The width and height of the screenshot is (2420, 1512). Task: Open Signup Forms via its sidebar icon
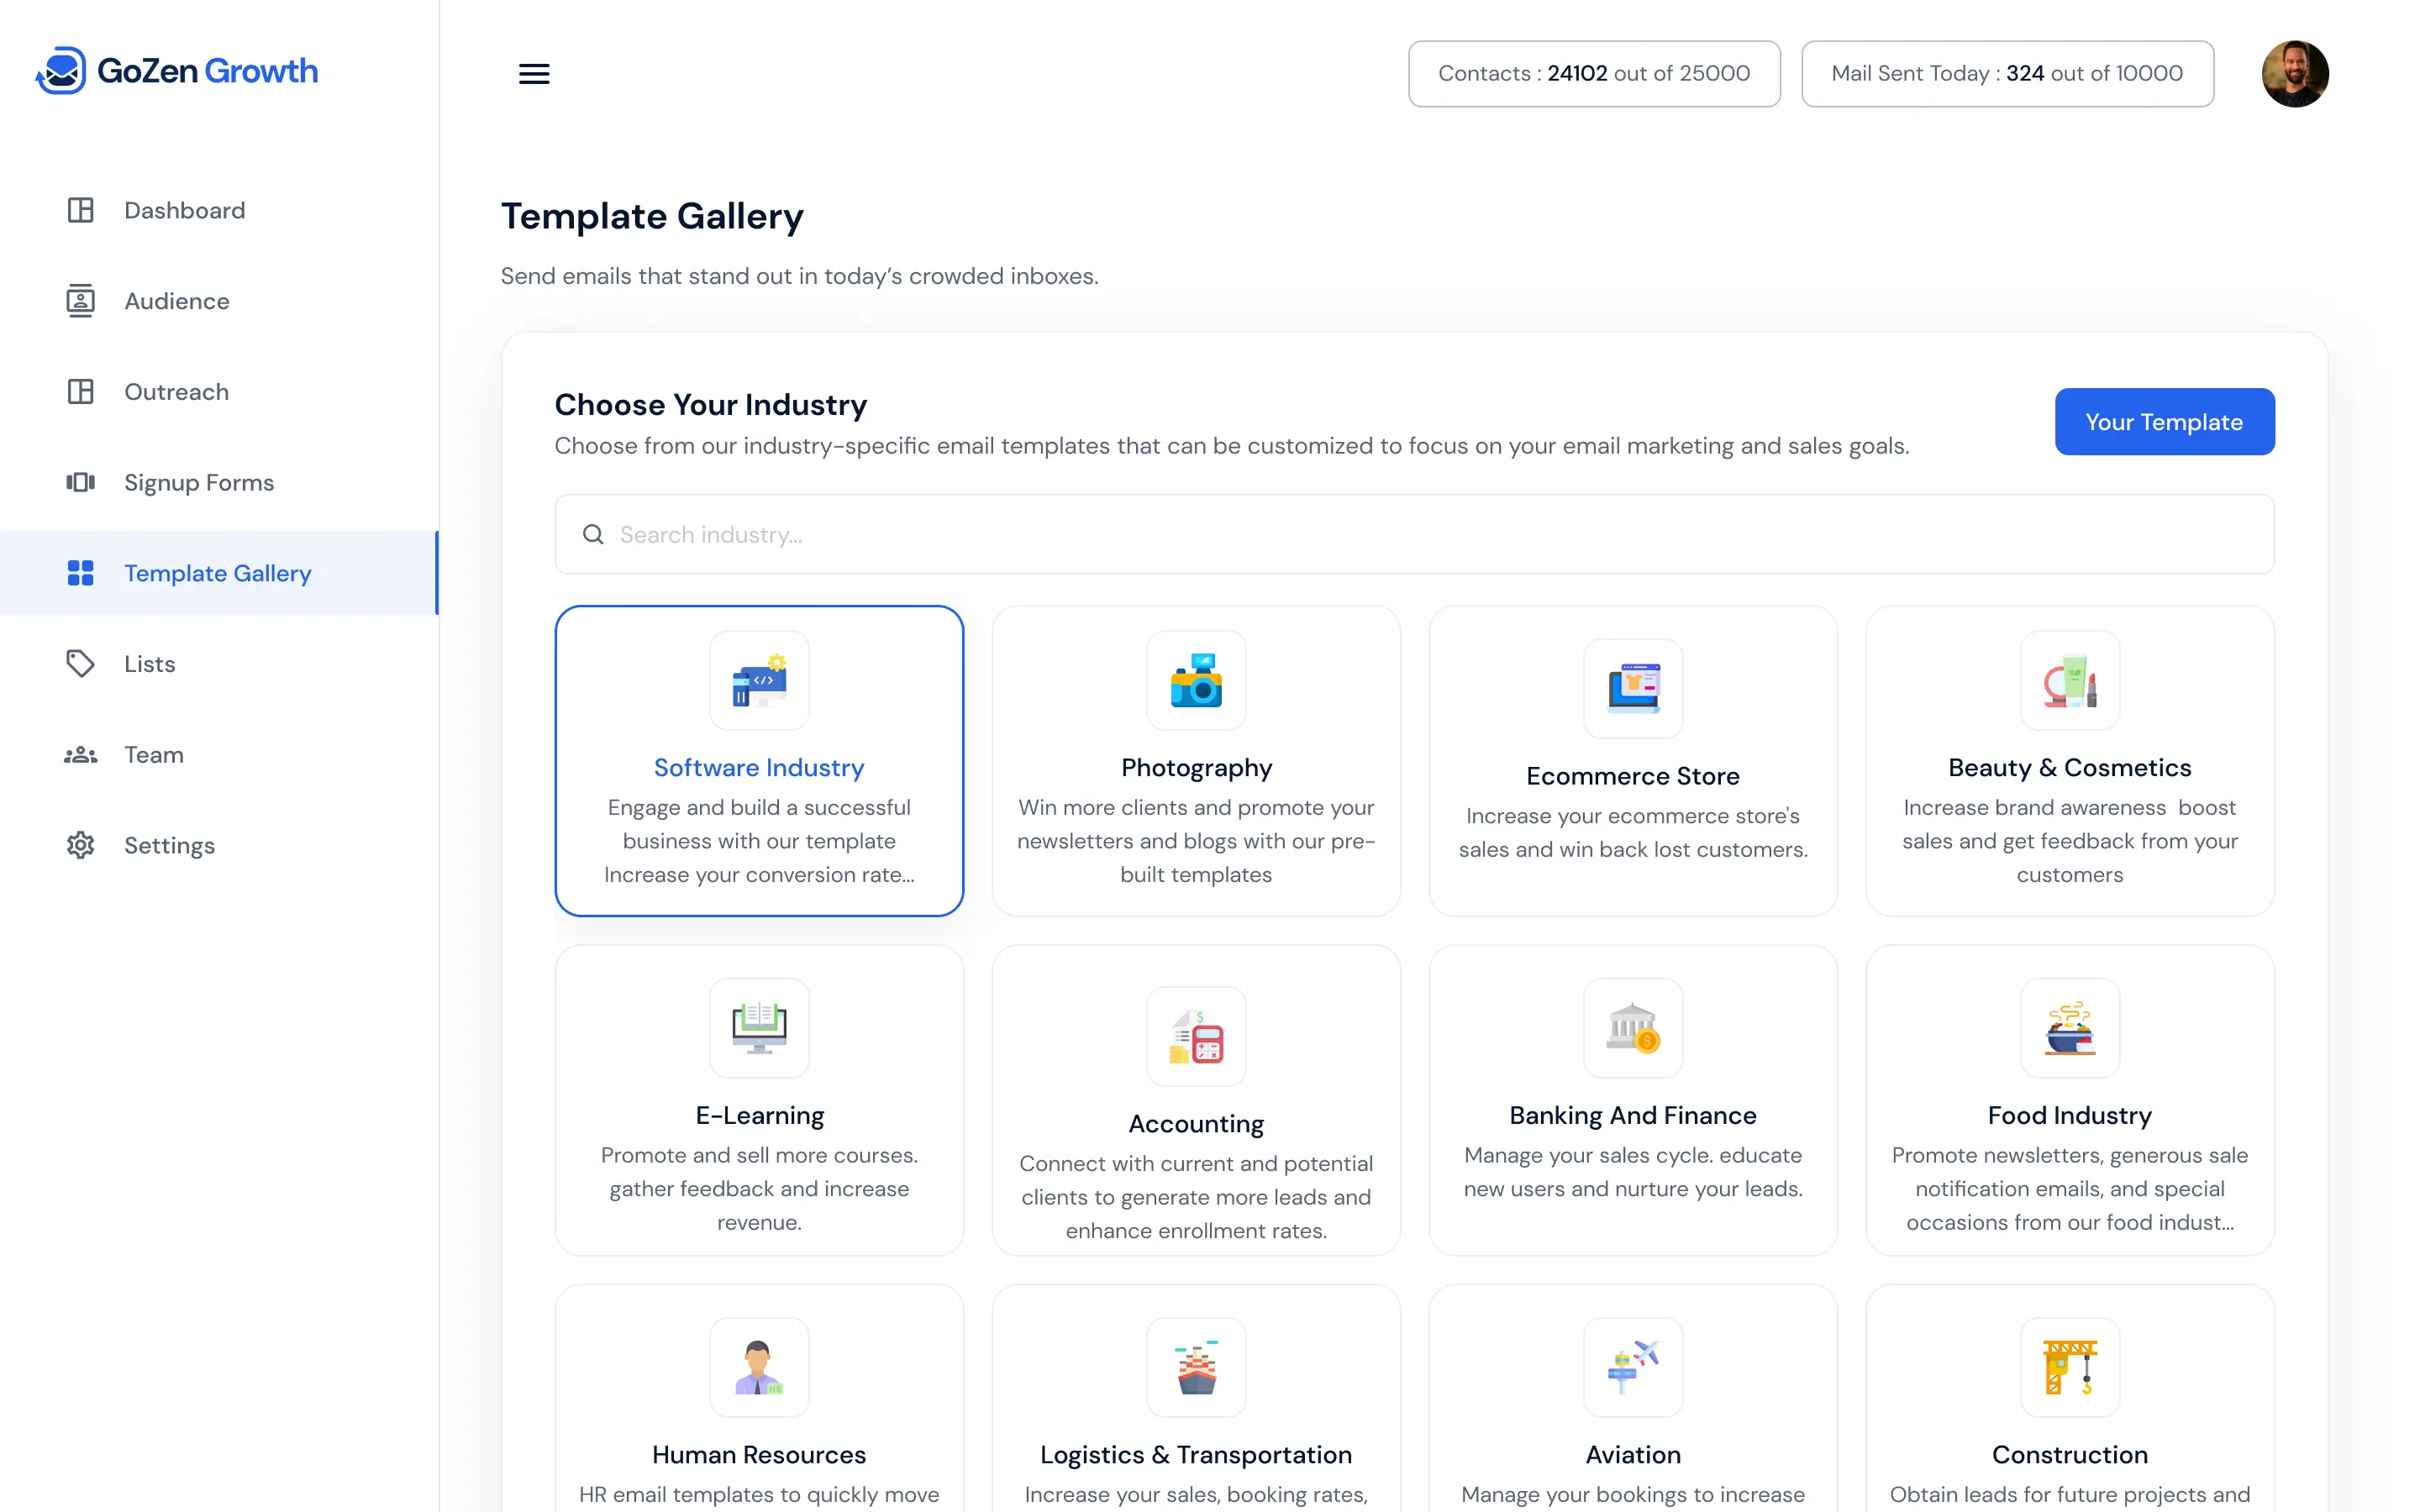(x=80, y=482)
